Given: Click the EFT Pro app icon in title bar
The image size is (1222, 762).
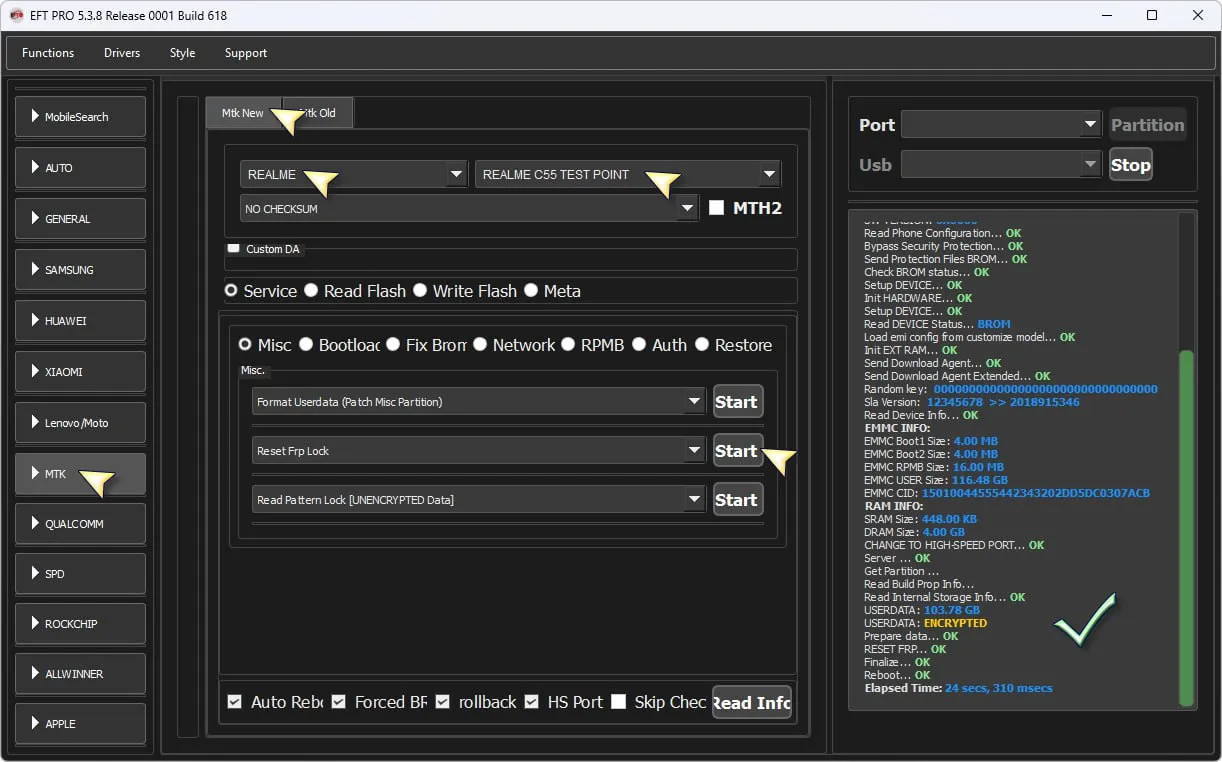Looking at the screenshot, I should 16,15.
